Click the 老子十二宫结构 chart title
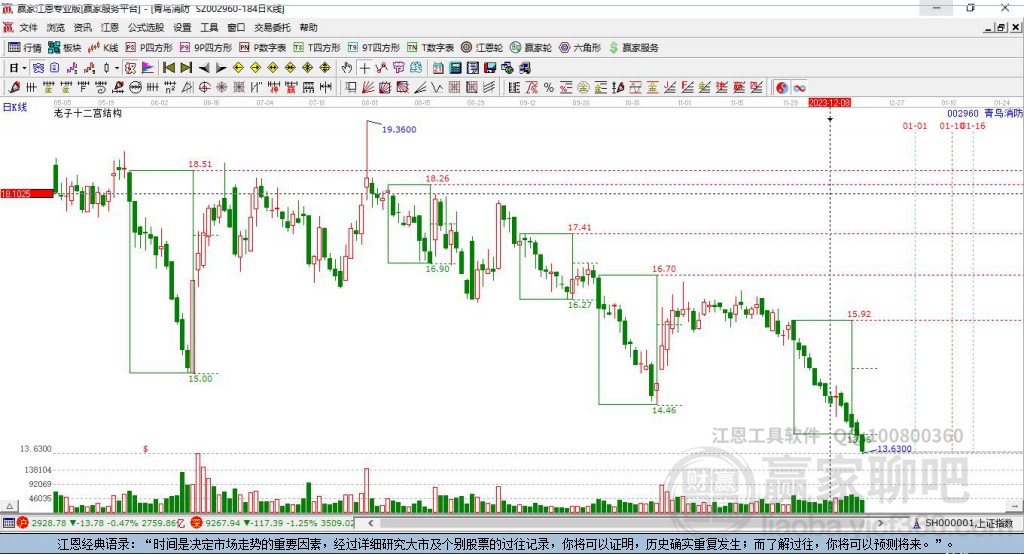Viewport: 1024px width, 554px height. tap(88, 113)
